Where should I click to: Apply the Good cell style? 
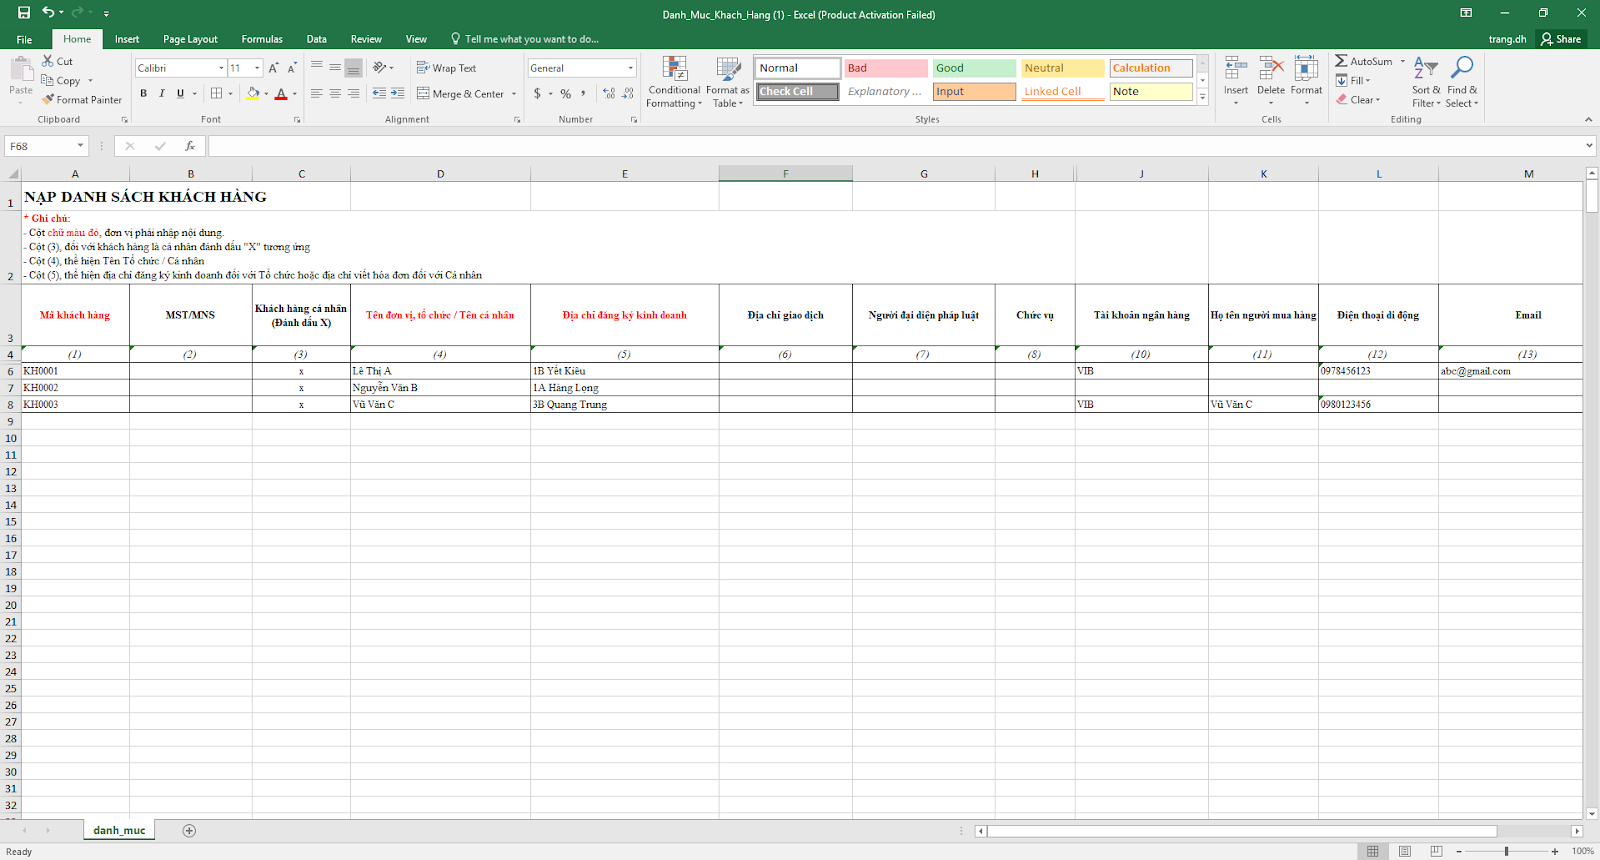[x=973, y=68]
